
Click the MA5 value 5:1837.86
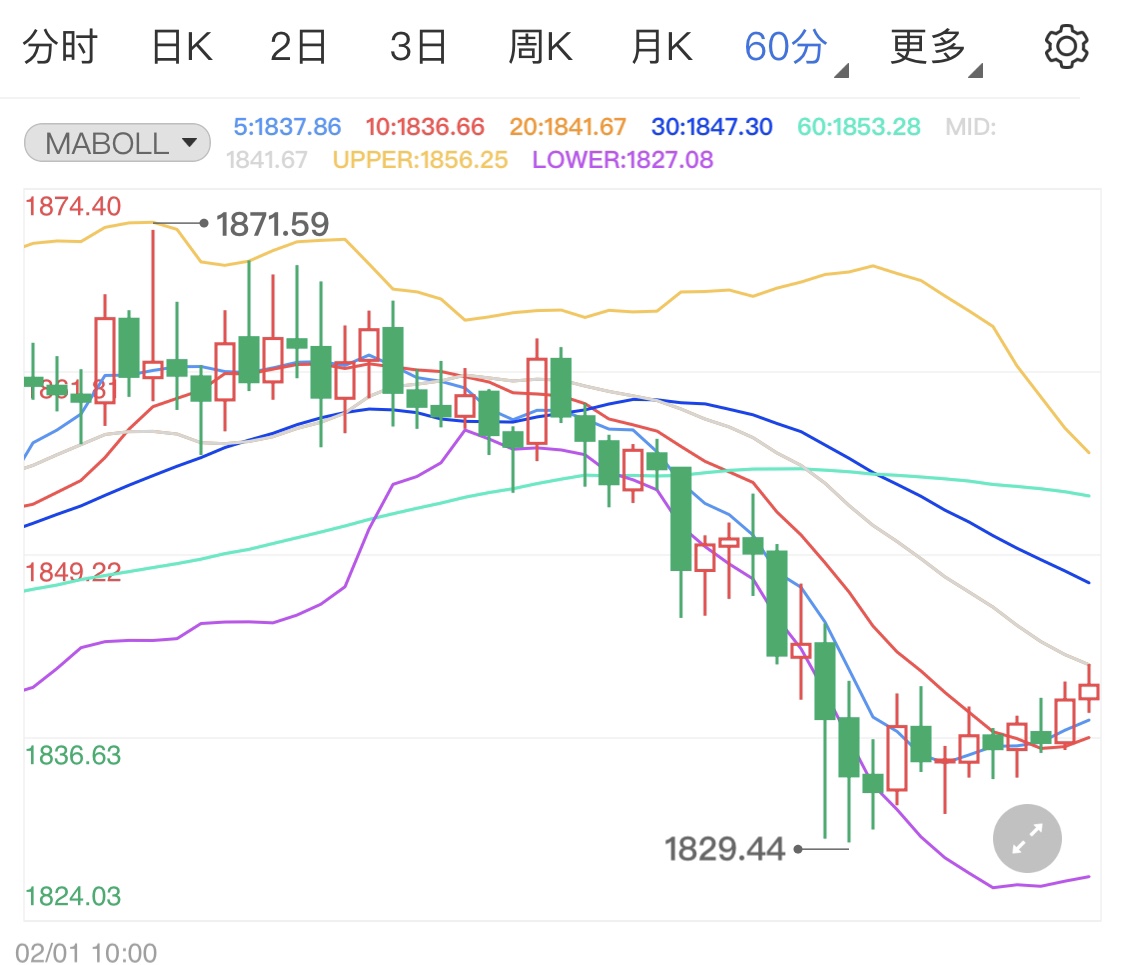click(287, 127)
